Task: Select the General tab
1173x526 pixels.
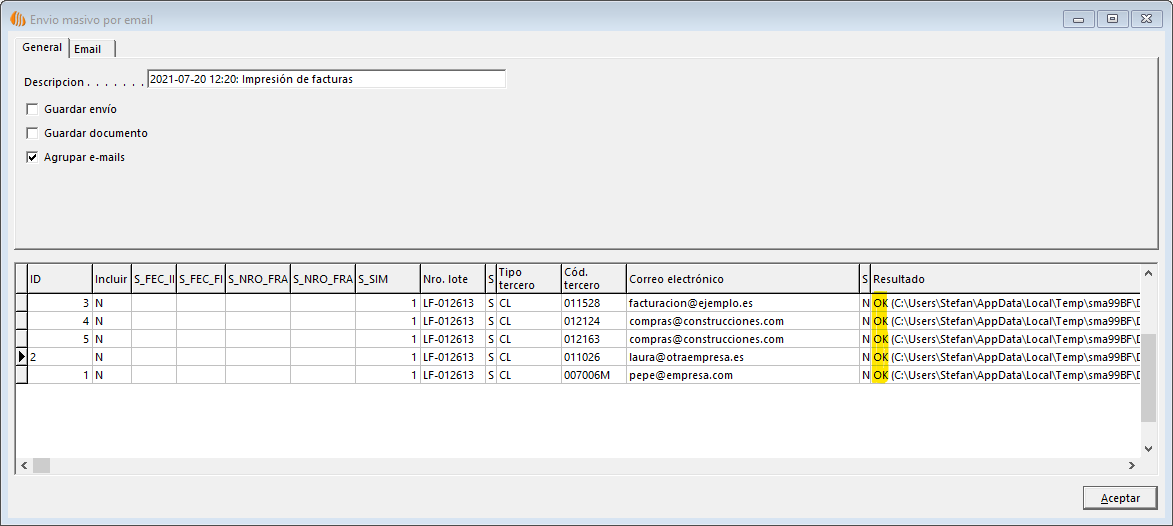Action: tap(42, 47)
